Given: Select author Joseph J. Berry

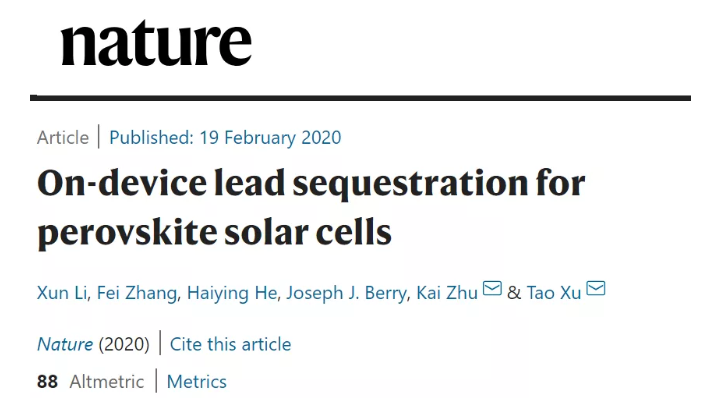Looking at the screenshot, I should click(346, 293).
